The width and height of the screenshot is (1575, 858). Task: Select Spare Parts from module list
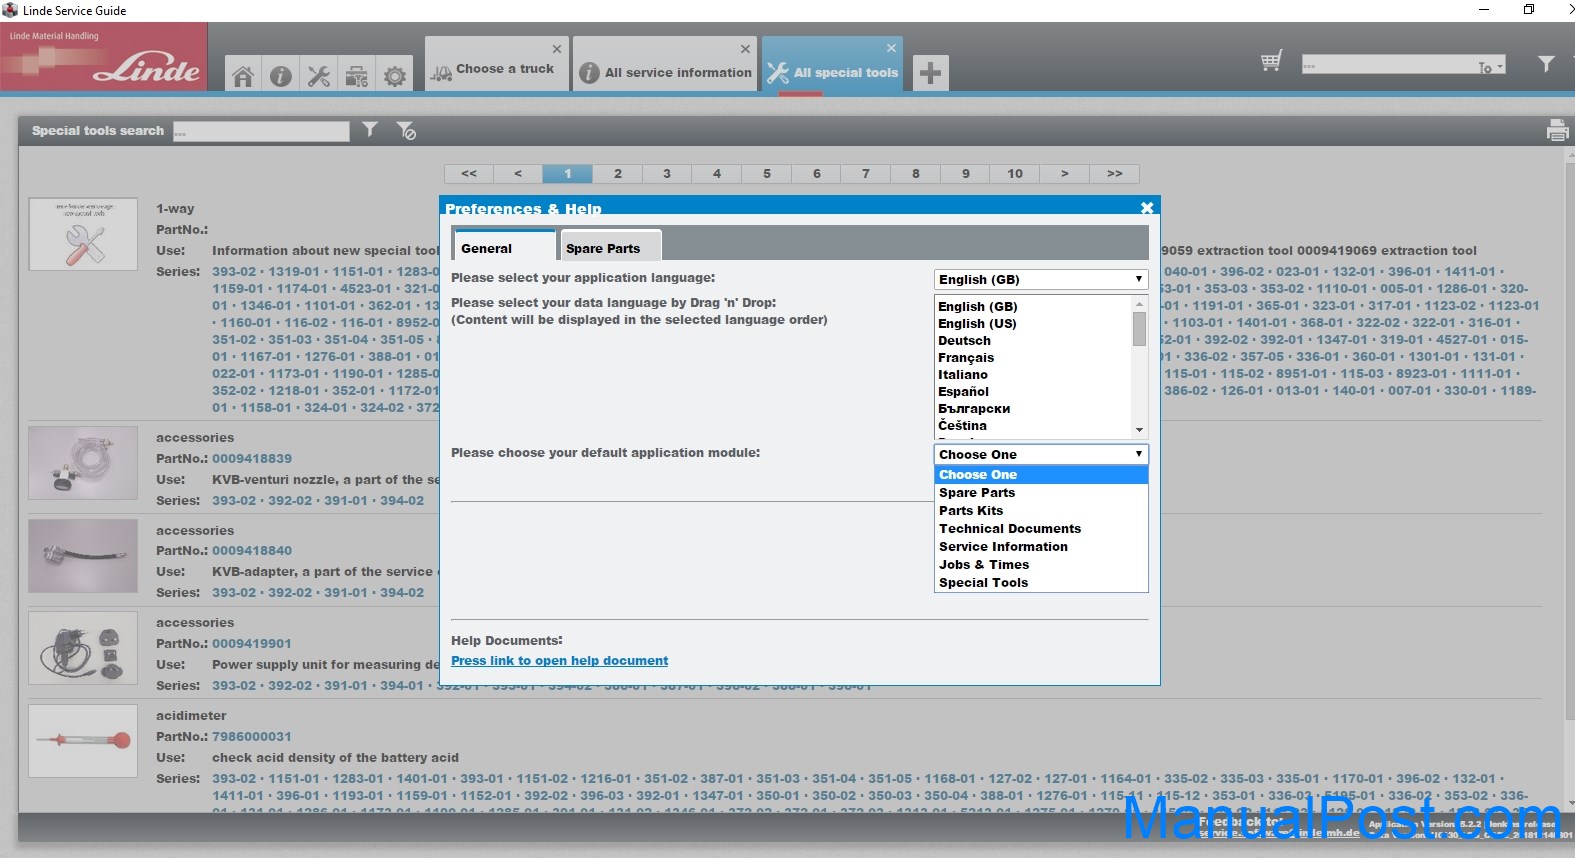point(1041,493)
